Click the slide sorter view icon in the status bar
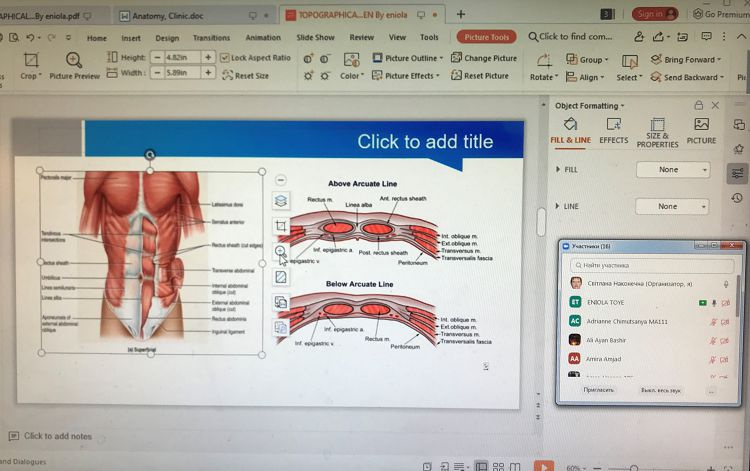This screenshot has width=750, height=471. tap(498, 467)
